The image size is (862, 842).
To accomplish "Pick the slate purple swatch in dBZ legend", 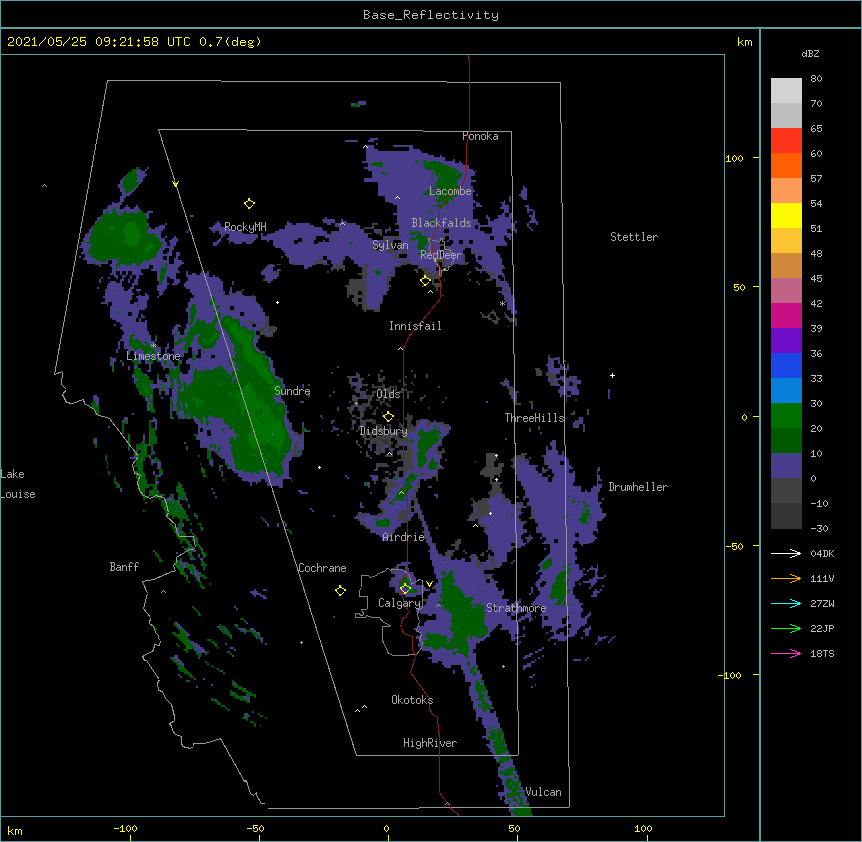I will pyautogui.click(x=786, y=466).
